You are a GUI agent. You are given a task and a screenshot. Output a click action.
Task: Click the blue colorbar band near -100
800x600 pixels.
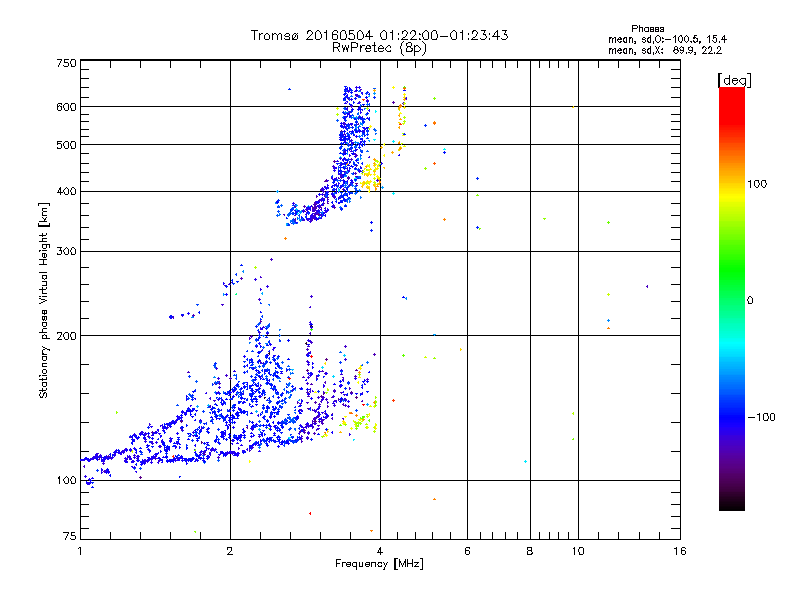[x=732, y=419]
